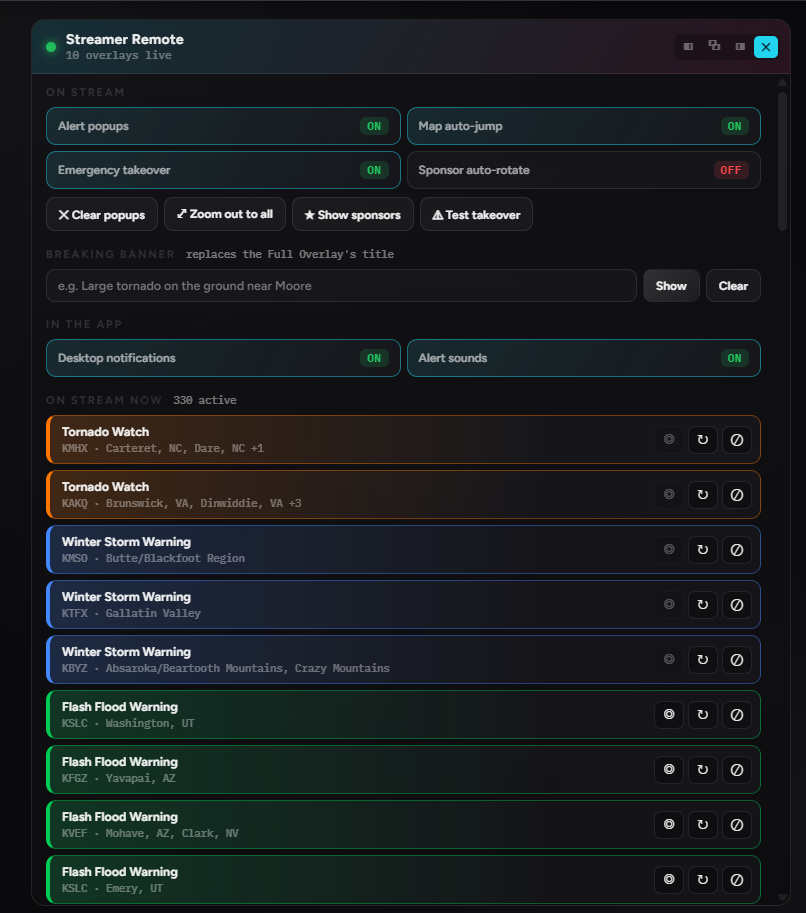
Task: Refresh the KAKQ Tornado Watch alert
Action: pos(703,494)
